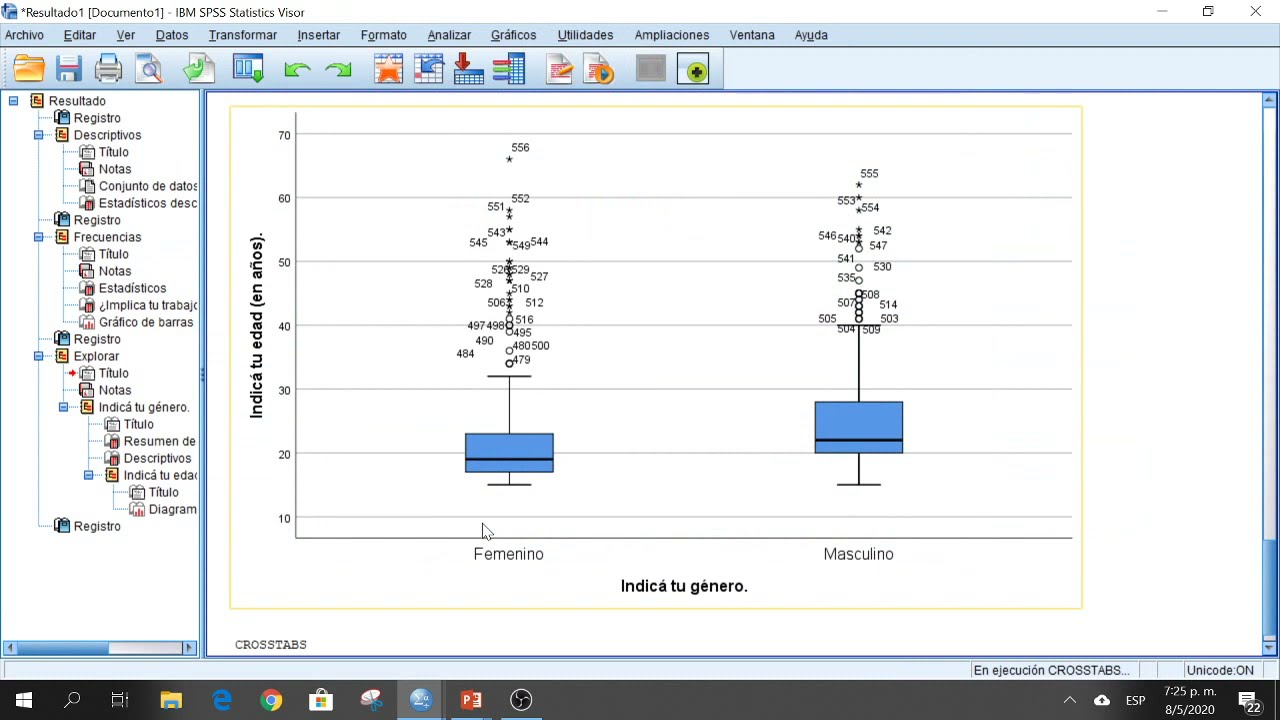The width and height of the screenshot is (1280, 720).
Task: Open PowerPoint from taskbar
Action: point(471,700)
